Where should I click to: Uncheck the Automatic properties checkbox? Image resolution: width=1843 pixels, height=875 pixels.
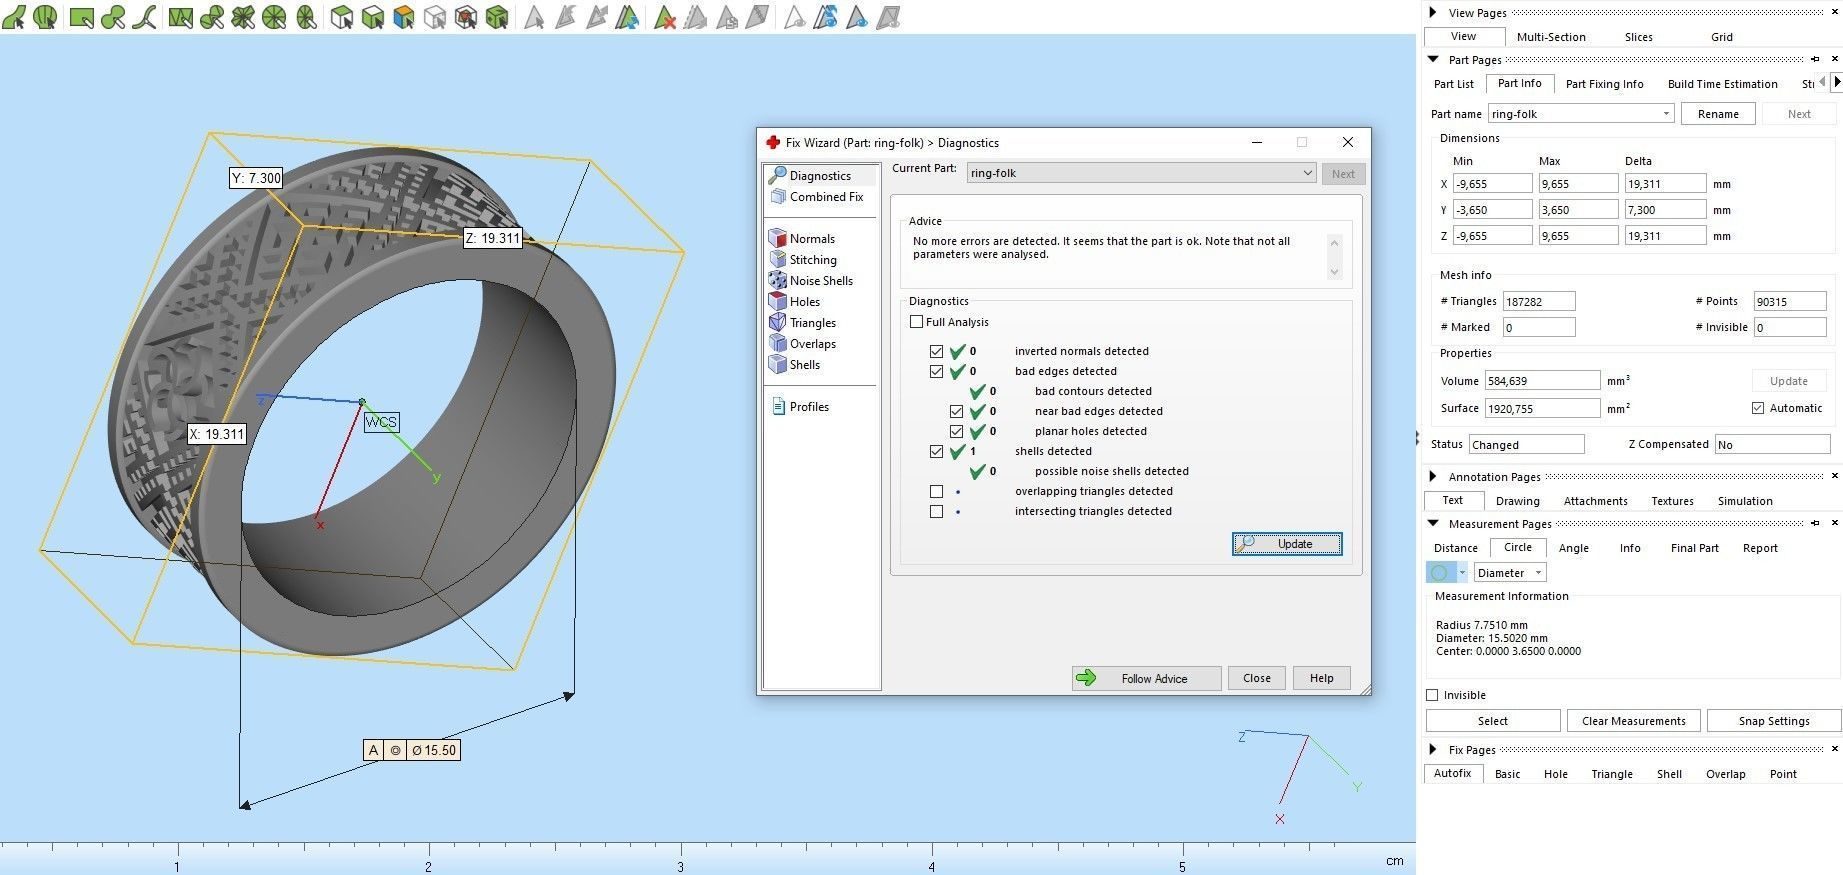(1758, 408)
